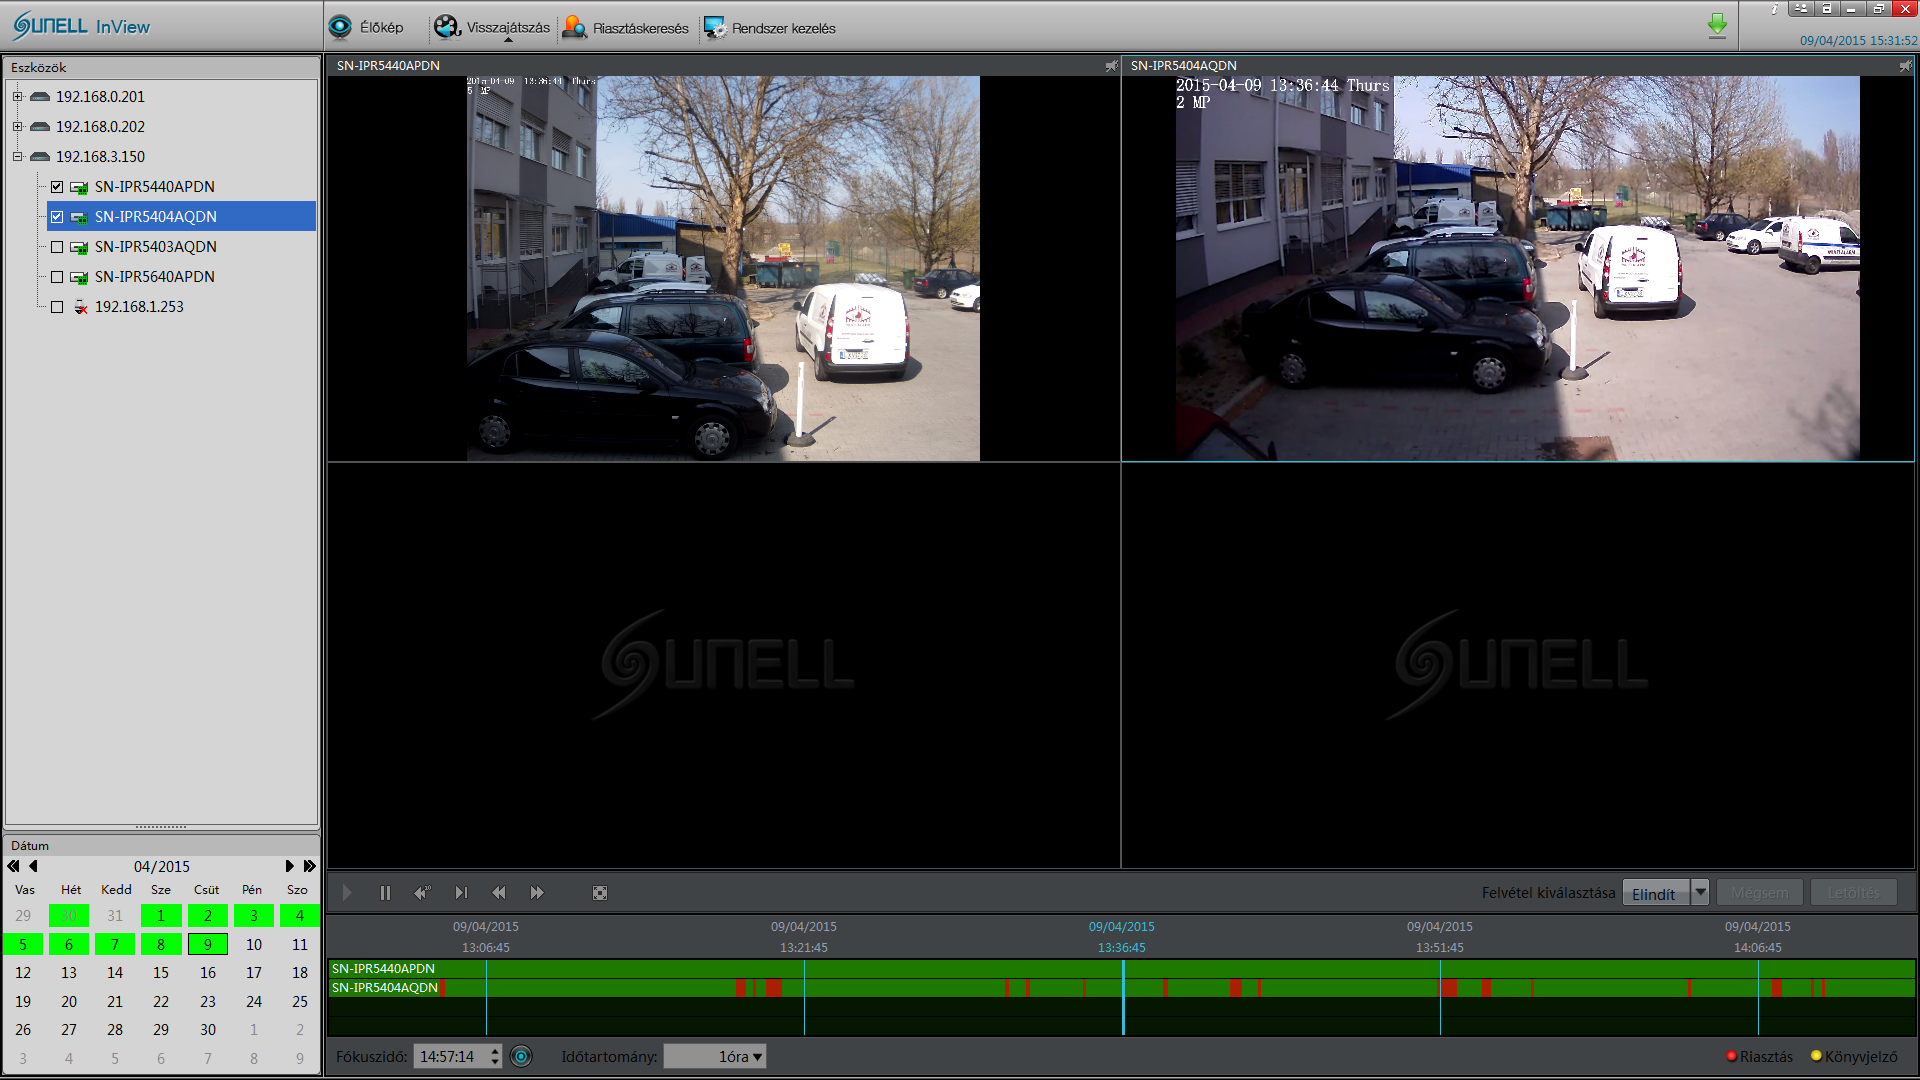This screenshot has width=1920, height=1080.
Task: Click the Letöltés button
Action: click(x=1853, y=893)
